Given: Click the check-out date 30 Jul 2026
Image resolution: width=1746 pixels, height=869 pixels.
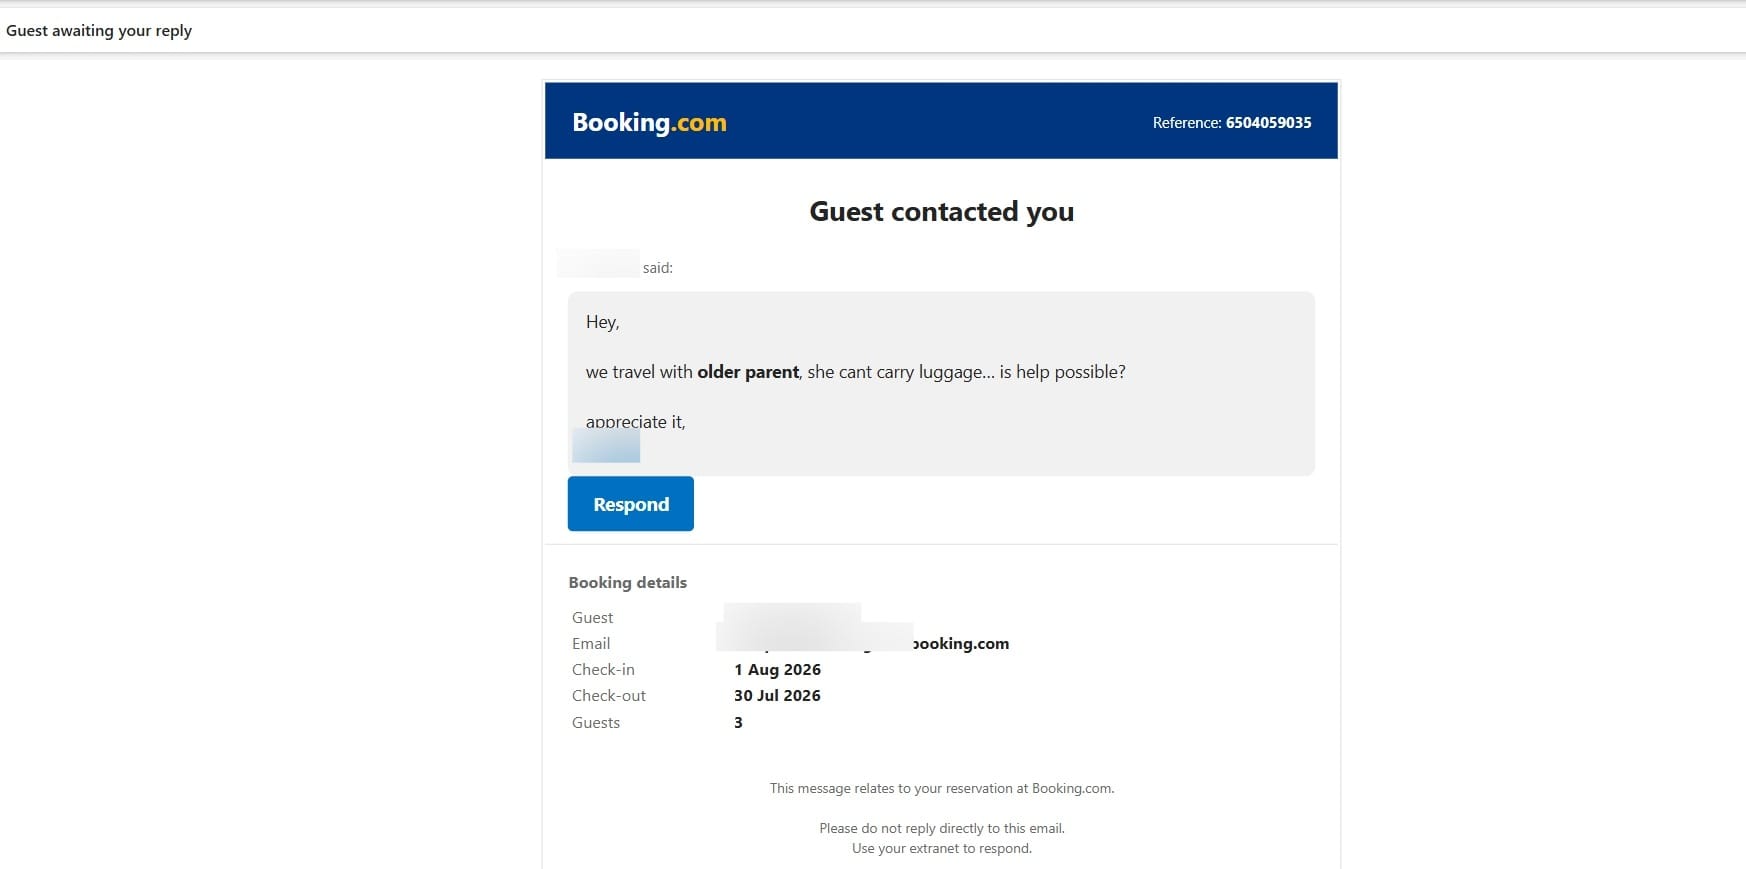Looking at the screenshot, I should [777, 696].
